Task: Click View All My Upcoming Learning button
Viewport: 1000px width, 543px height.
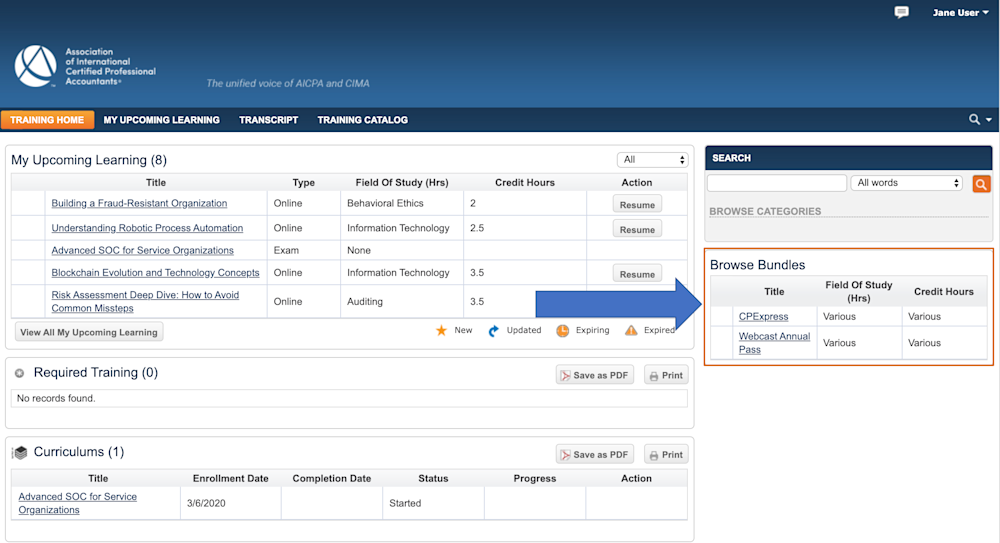Action: (x=89, y=332)
